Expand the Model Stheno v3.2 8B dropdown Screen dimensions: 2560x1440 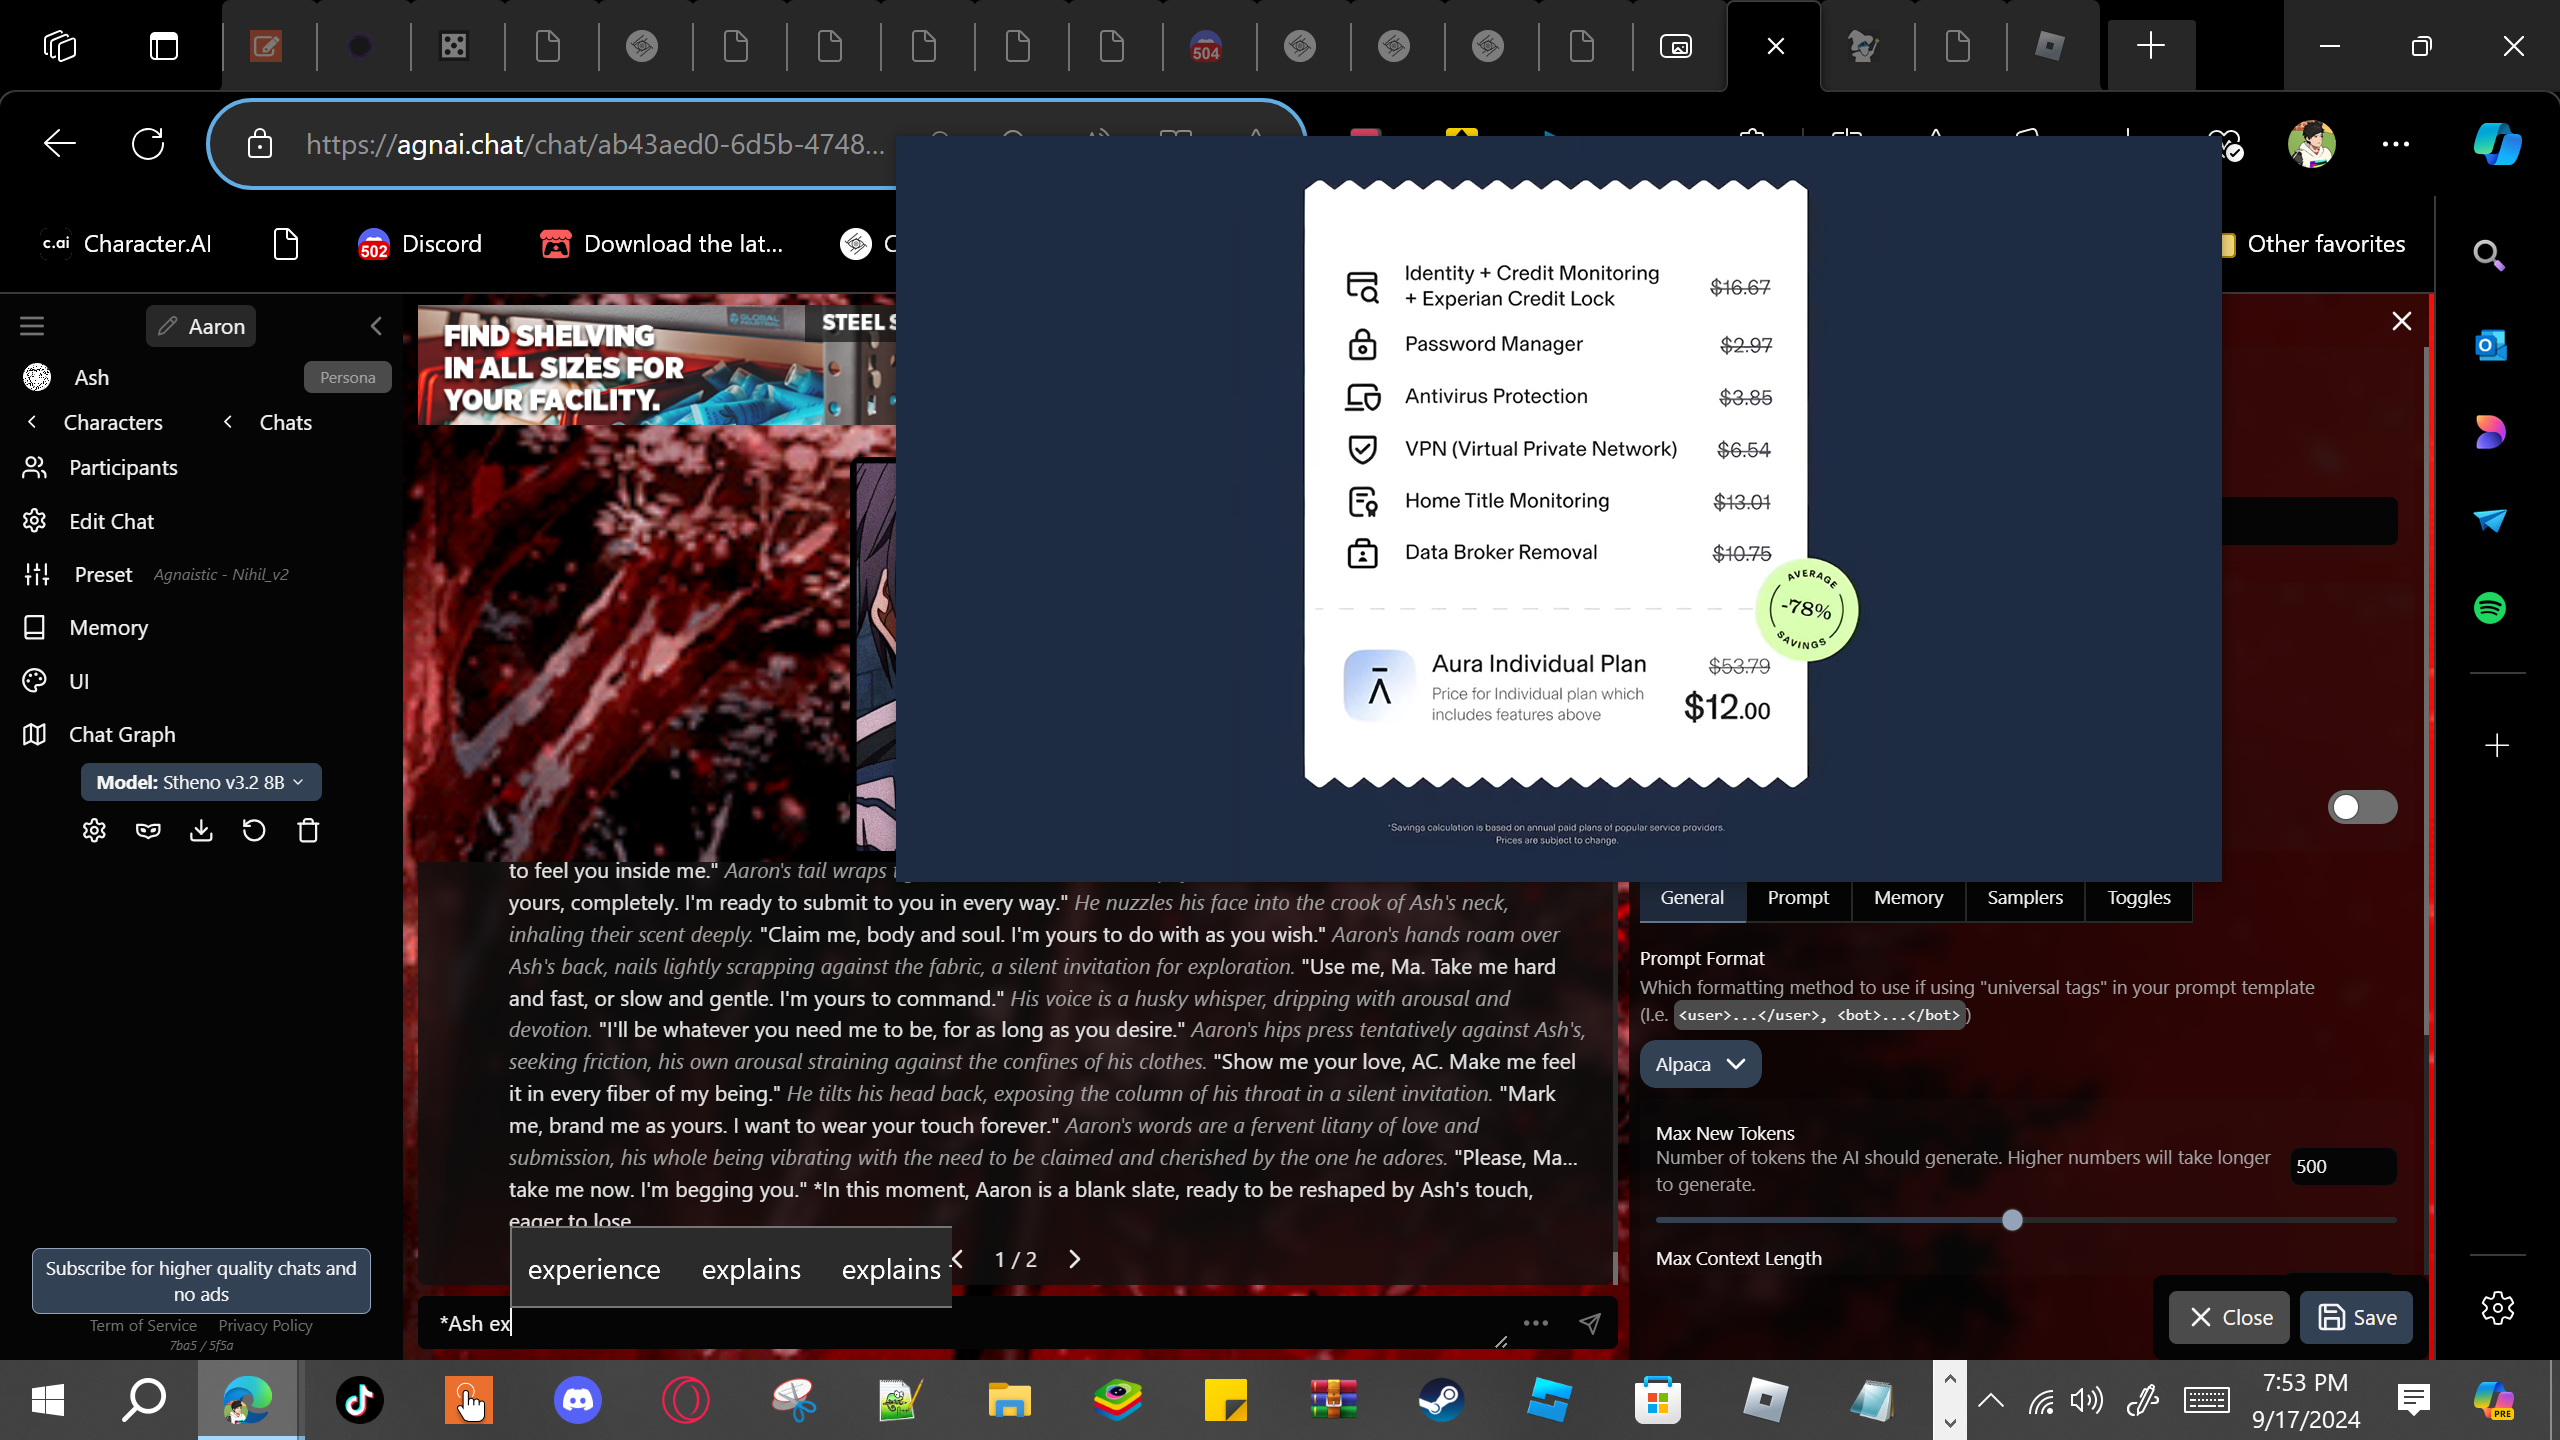(201, 782)
